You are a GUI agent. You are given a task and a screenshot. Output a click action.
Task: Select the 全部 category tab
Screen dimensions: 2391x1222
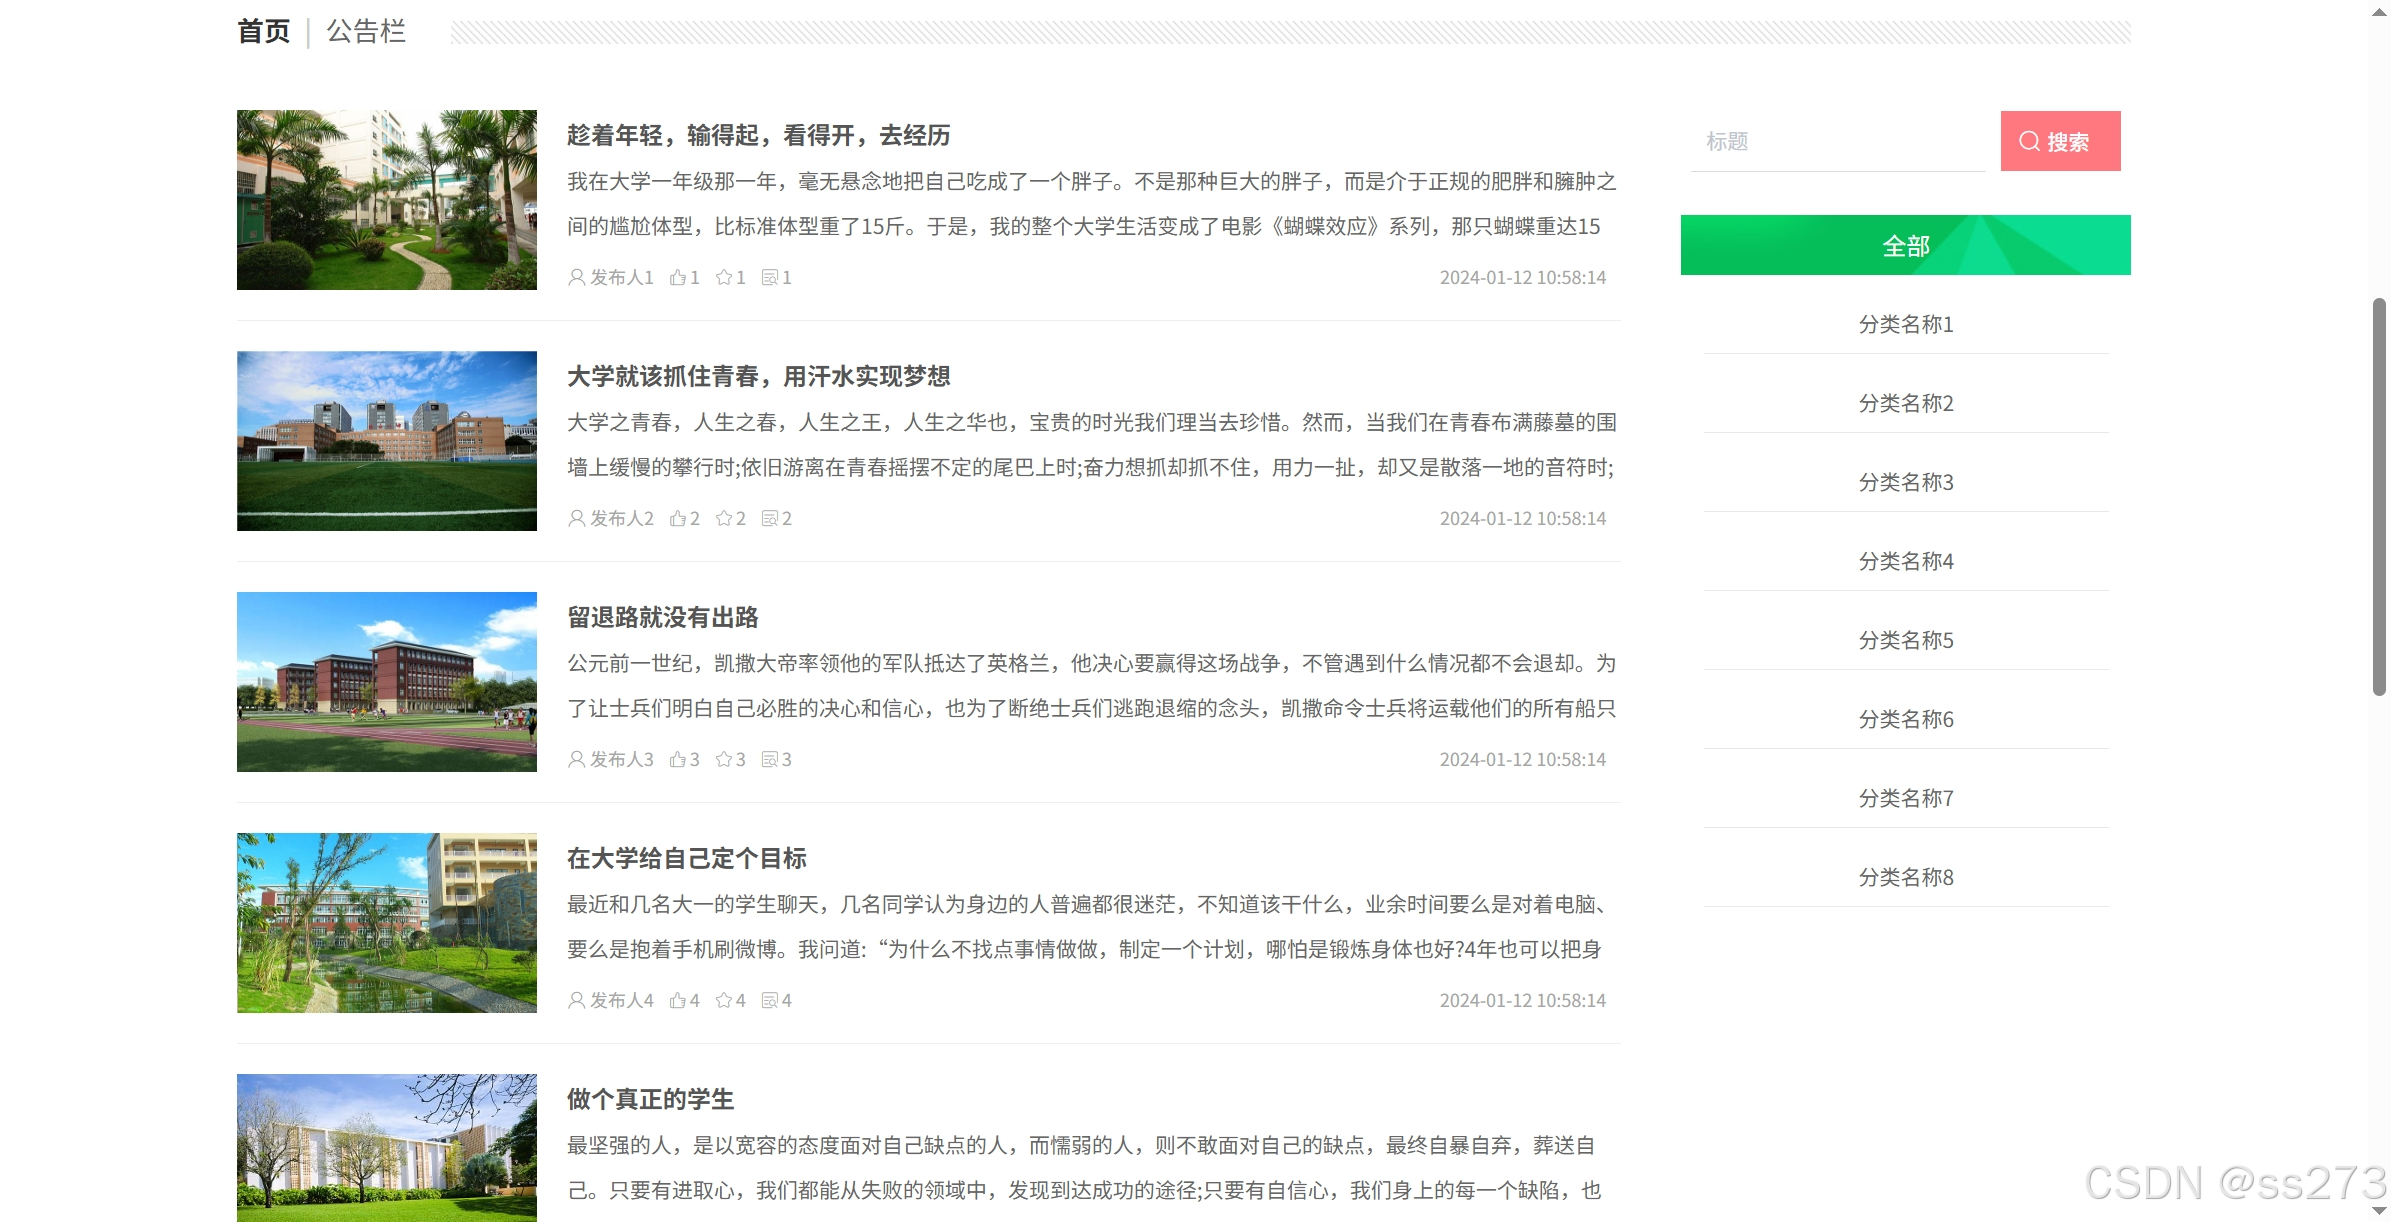1905,246
